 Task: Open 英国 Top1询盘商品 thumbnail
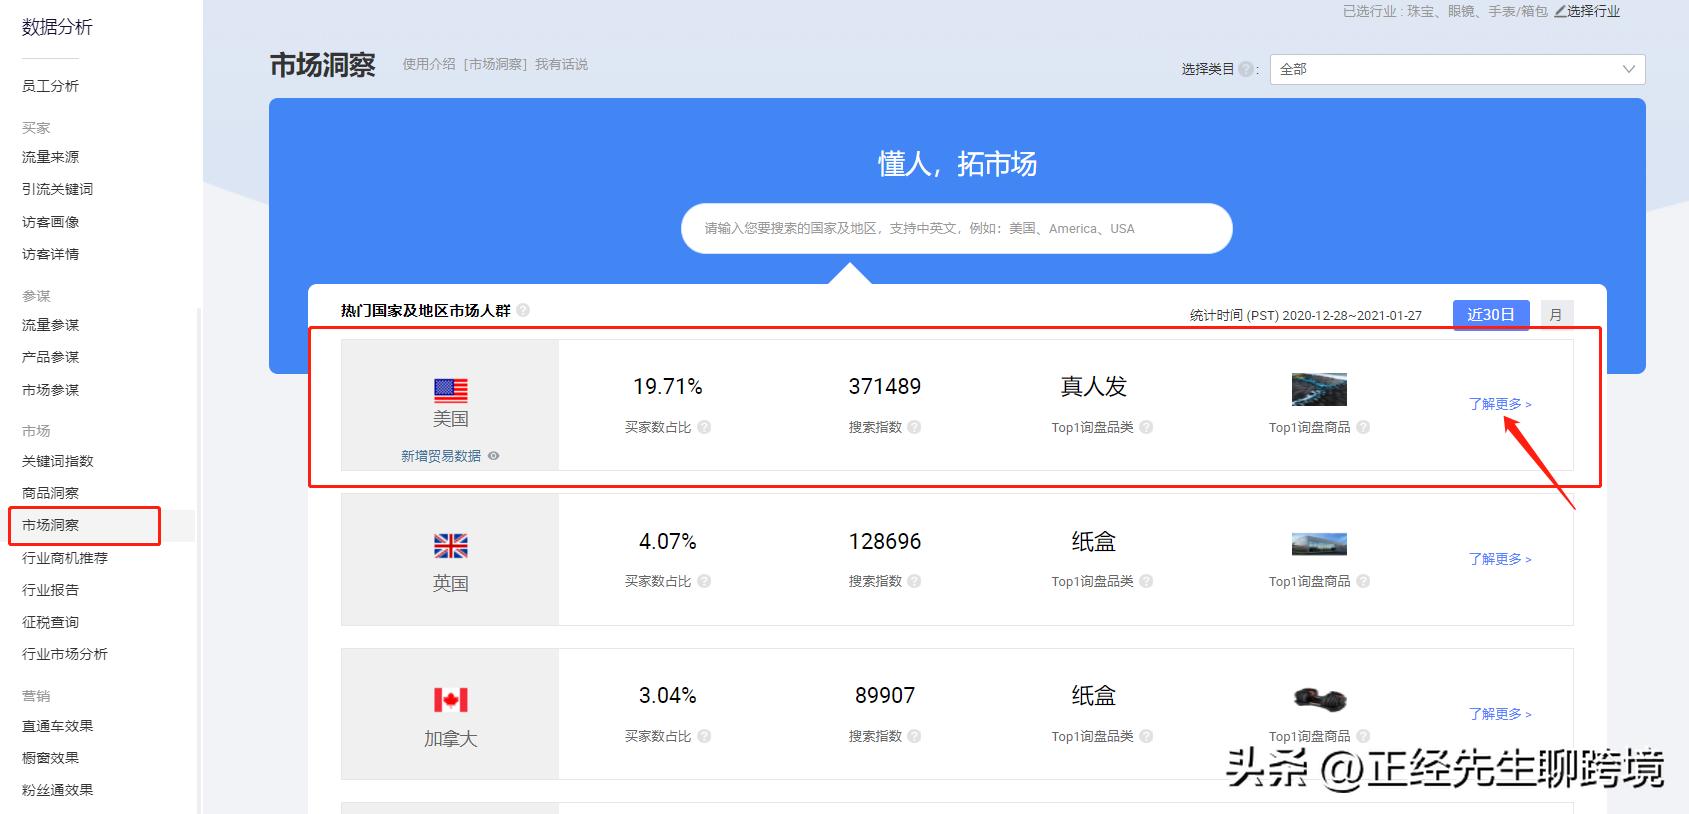click(x=1319, y=544)
